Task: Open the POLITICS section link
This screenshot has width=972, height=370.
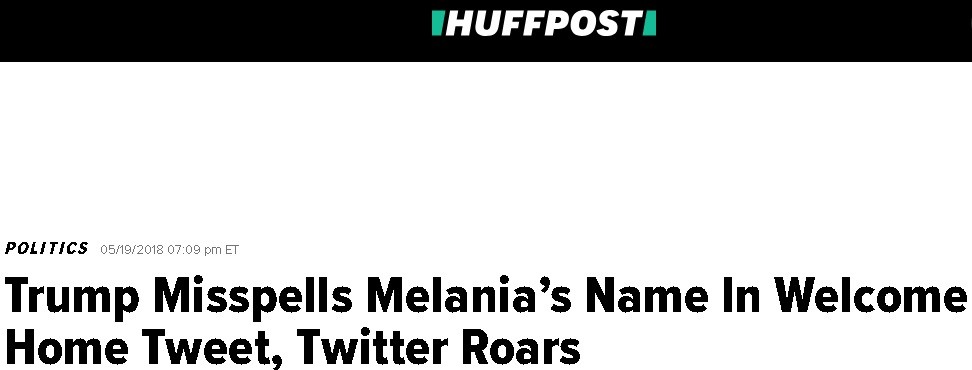Action: (46, 249)
